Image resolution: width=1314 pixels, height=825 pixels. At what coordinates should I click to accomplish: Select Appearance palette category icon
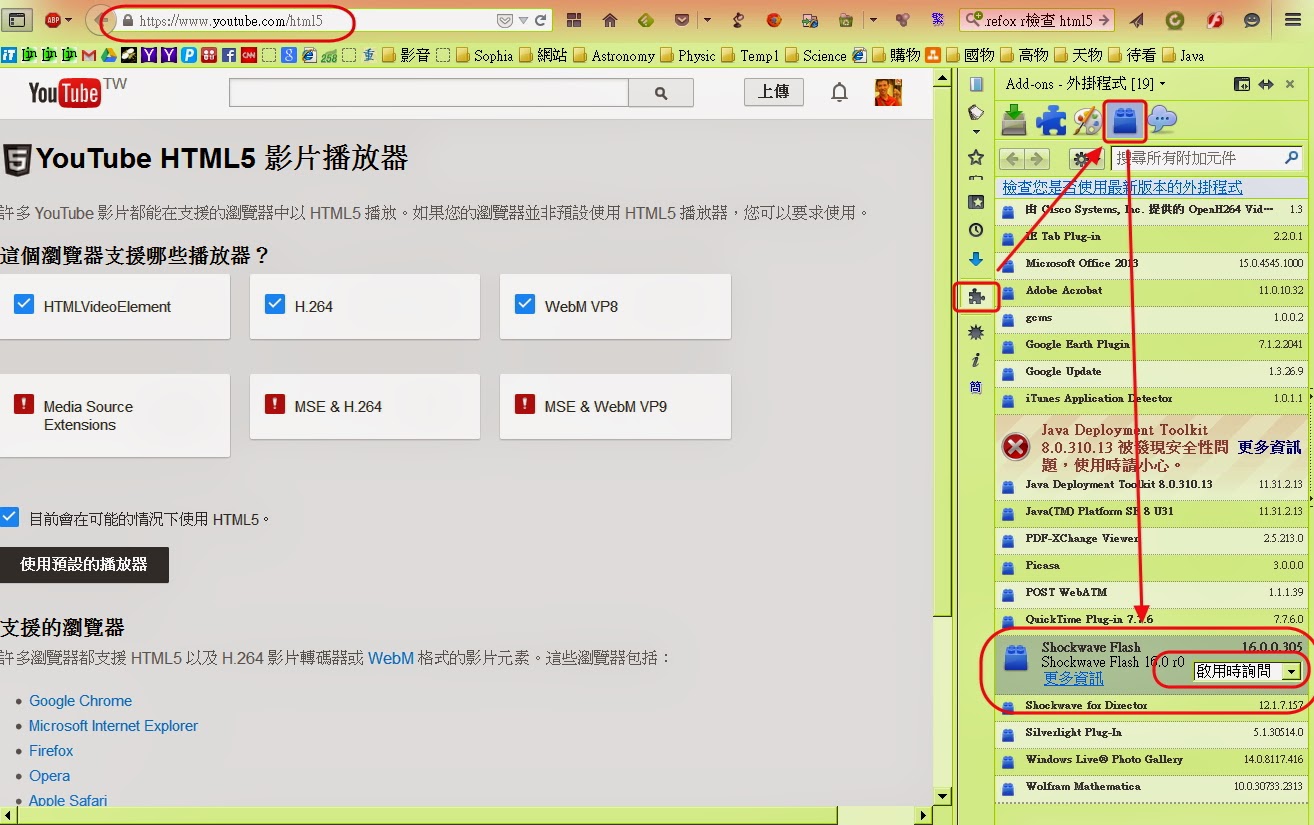point(1087,121)
